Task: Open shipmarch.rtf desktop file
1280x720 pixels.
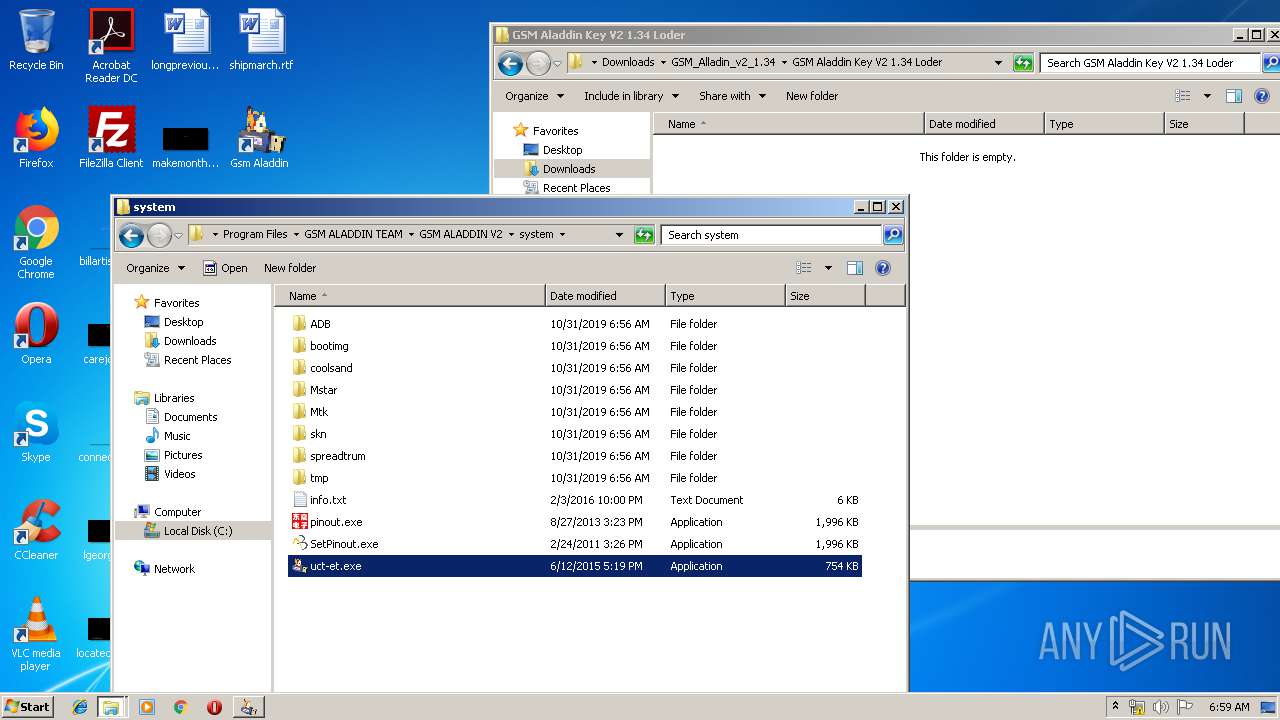Action: (261, 40)
